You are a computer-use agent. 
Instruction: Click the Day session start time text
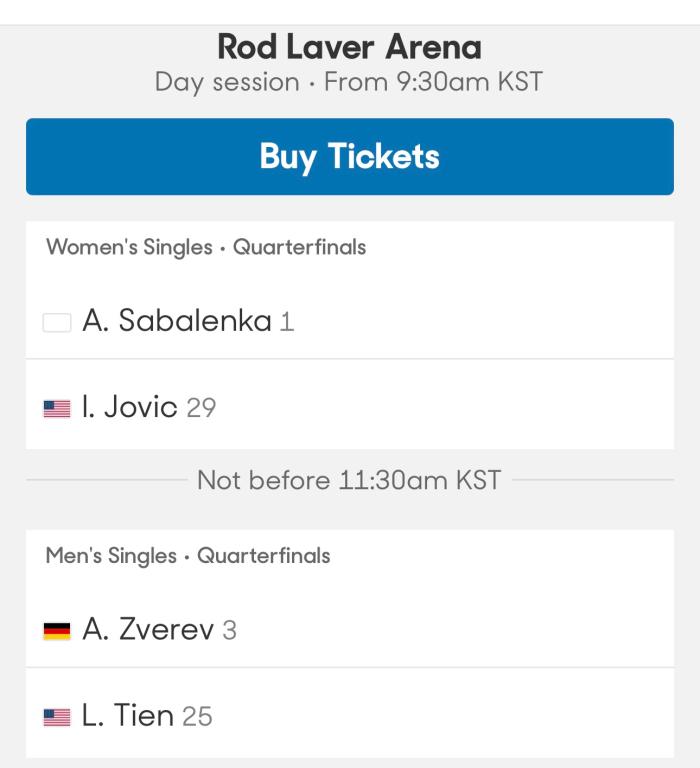coord(349,82)
